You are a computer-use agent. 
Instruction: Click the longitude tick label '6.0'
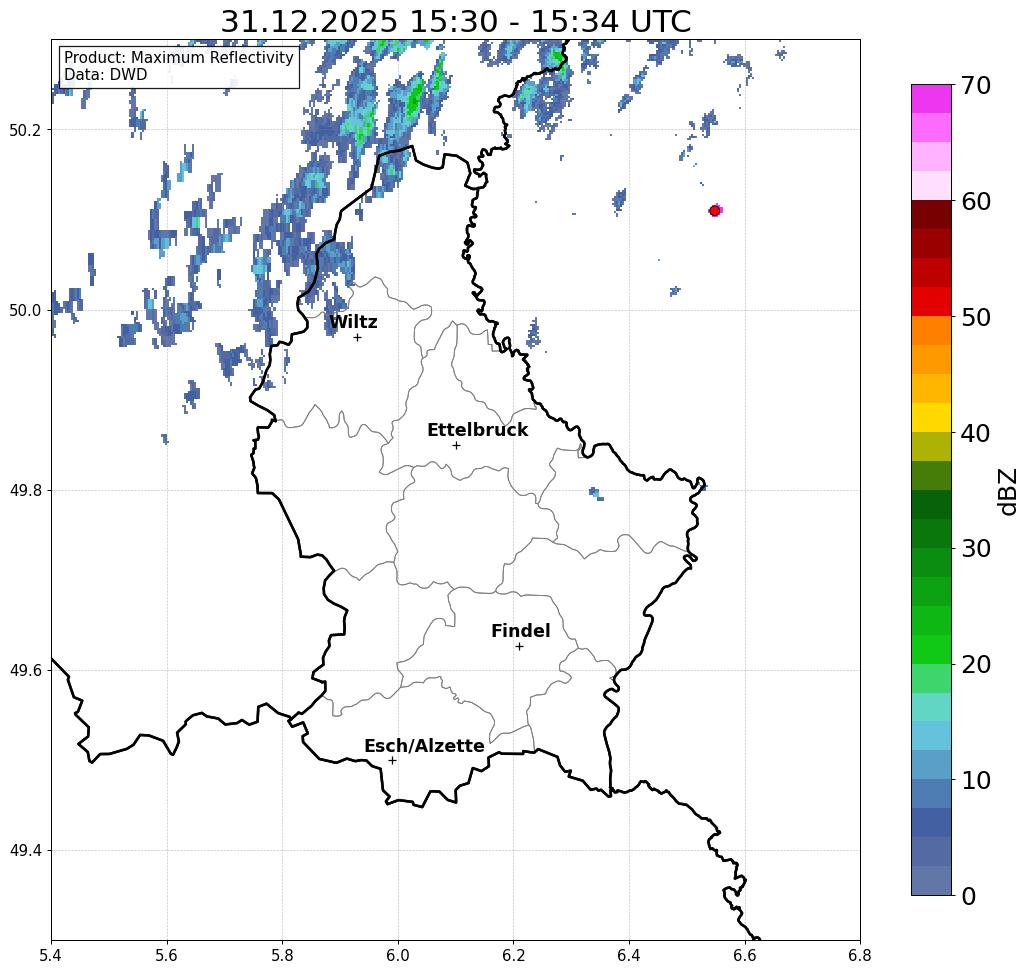tap(398, 955)
